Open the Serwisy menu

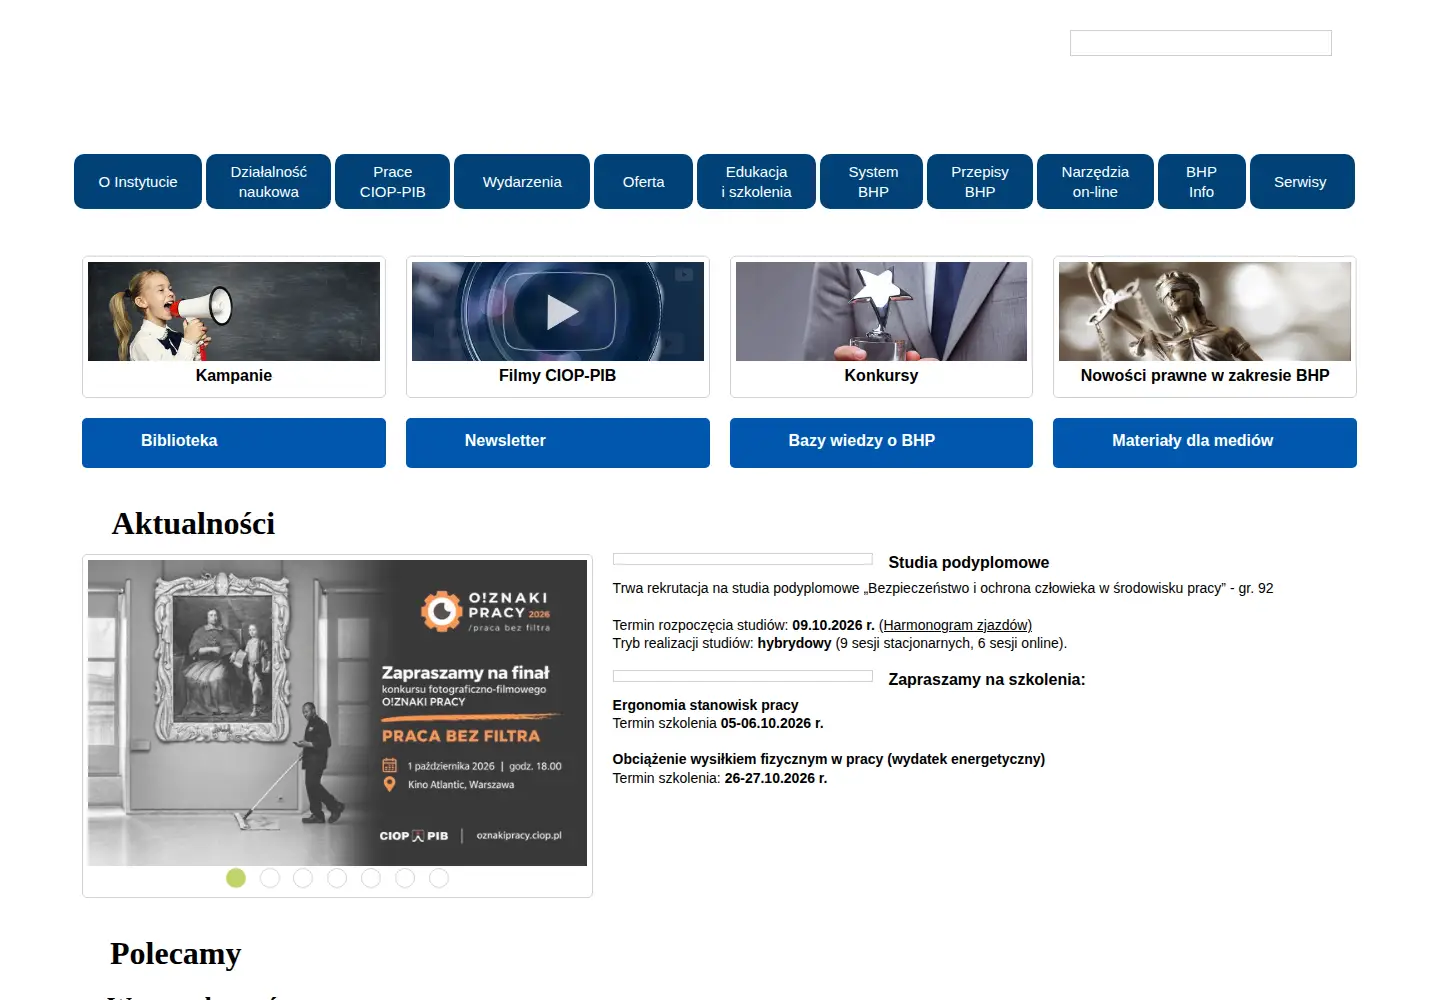pos(1300,182)
